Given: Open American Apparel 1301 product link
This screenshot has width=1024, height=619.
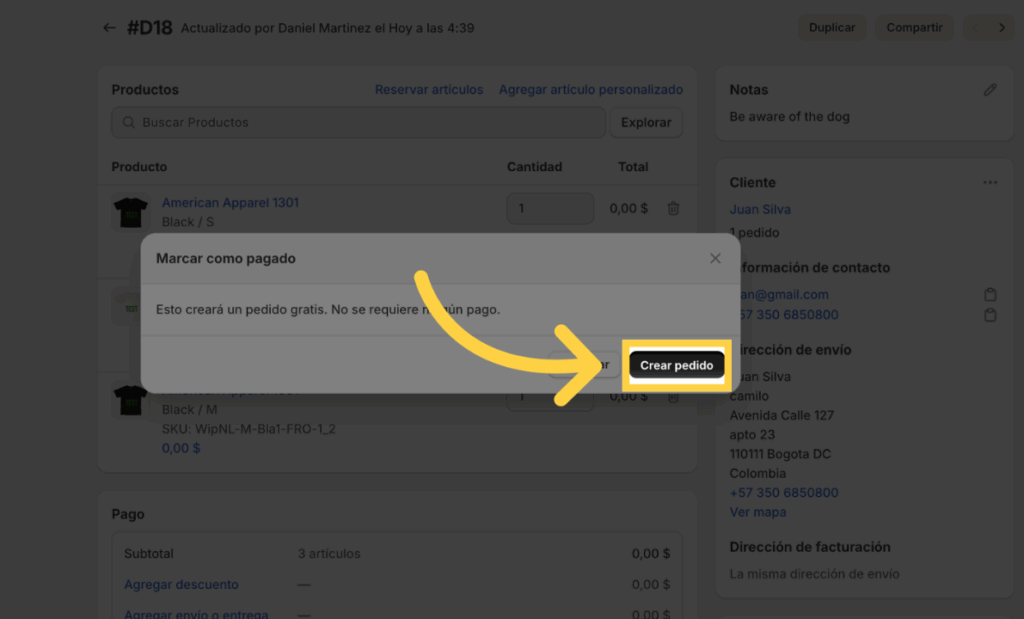Looking at the screenshot, I should point(230,203).
